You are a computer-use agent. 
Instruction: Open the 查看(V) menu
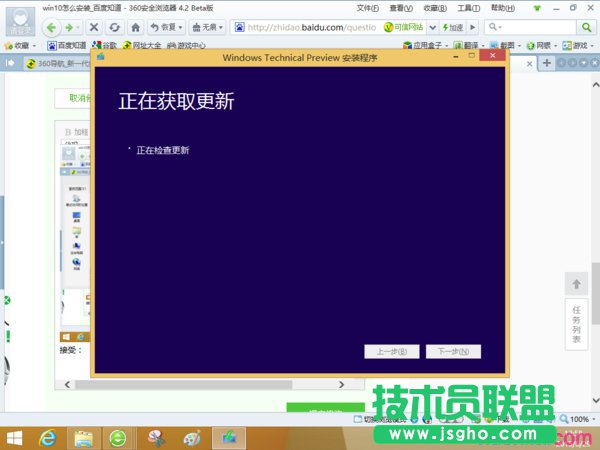[401, 8]
